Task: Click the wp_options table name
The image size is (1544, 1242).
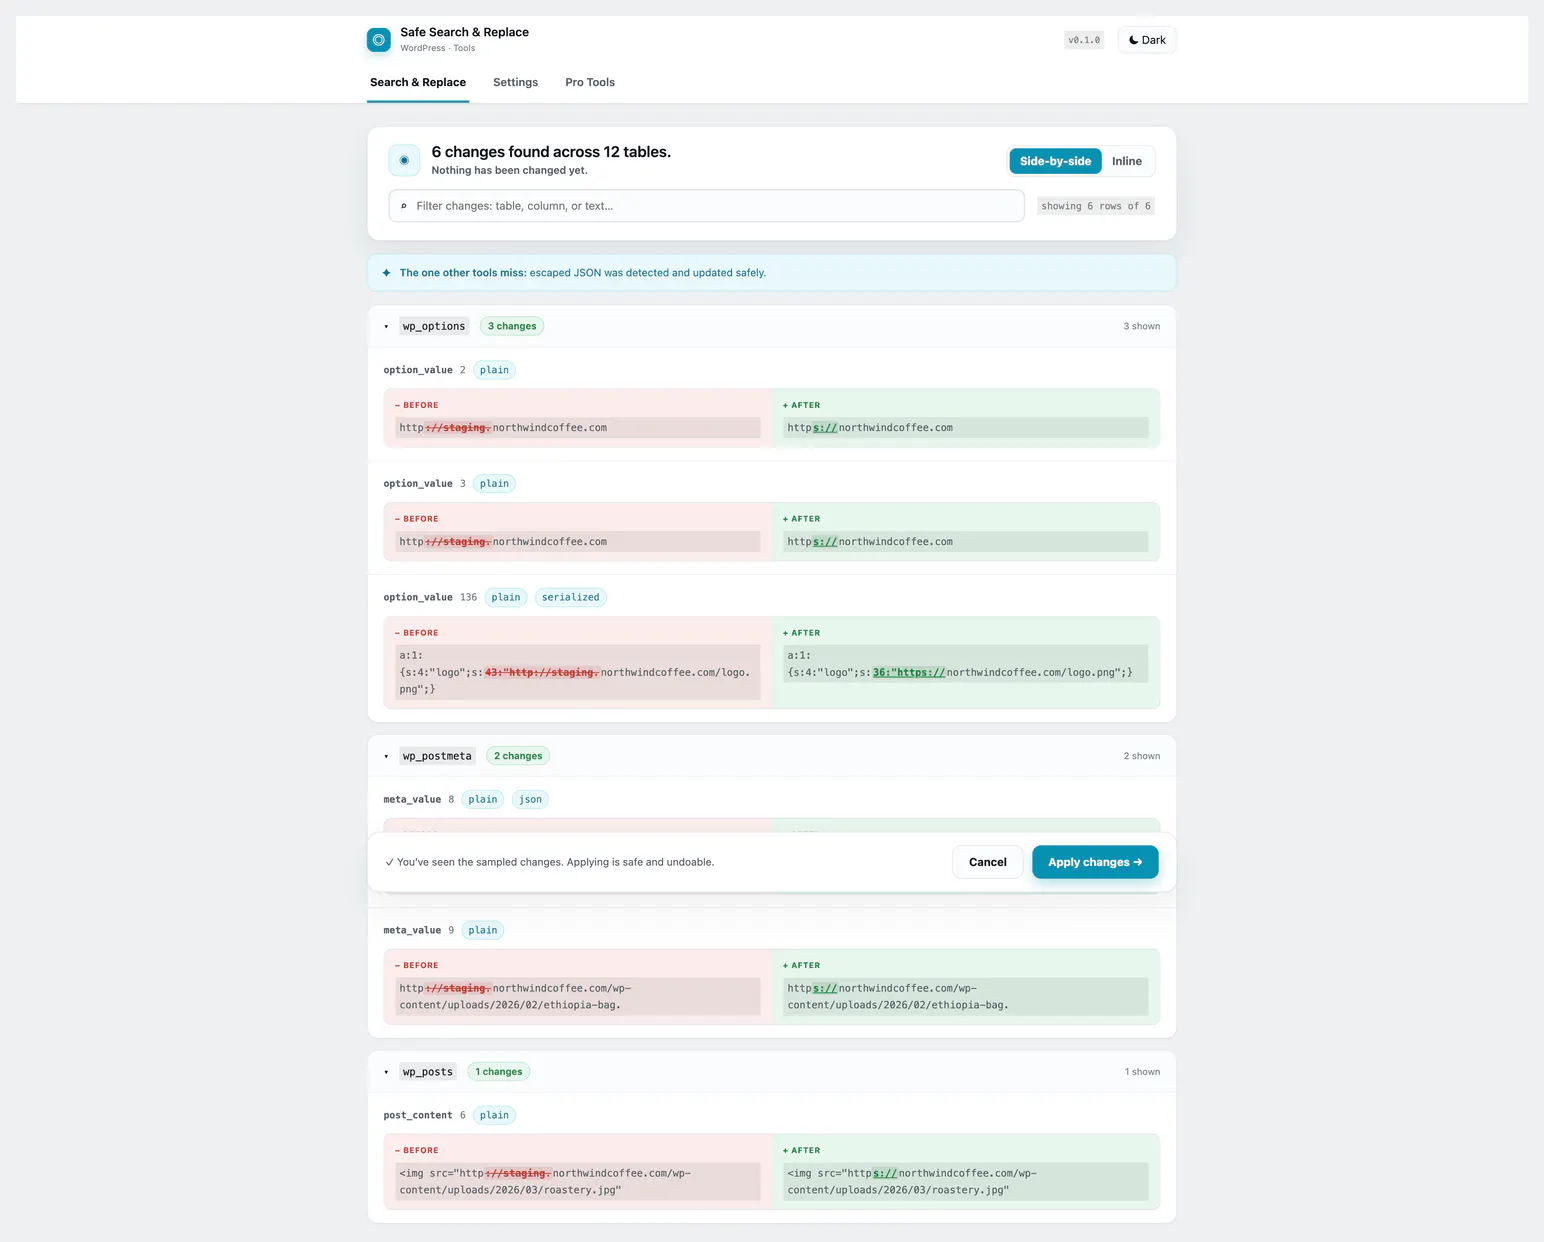Action: pyautogui.click(x=434, y=326)
